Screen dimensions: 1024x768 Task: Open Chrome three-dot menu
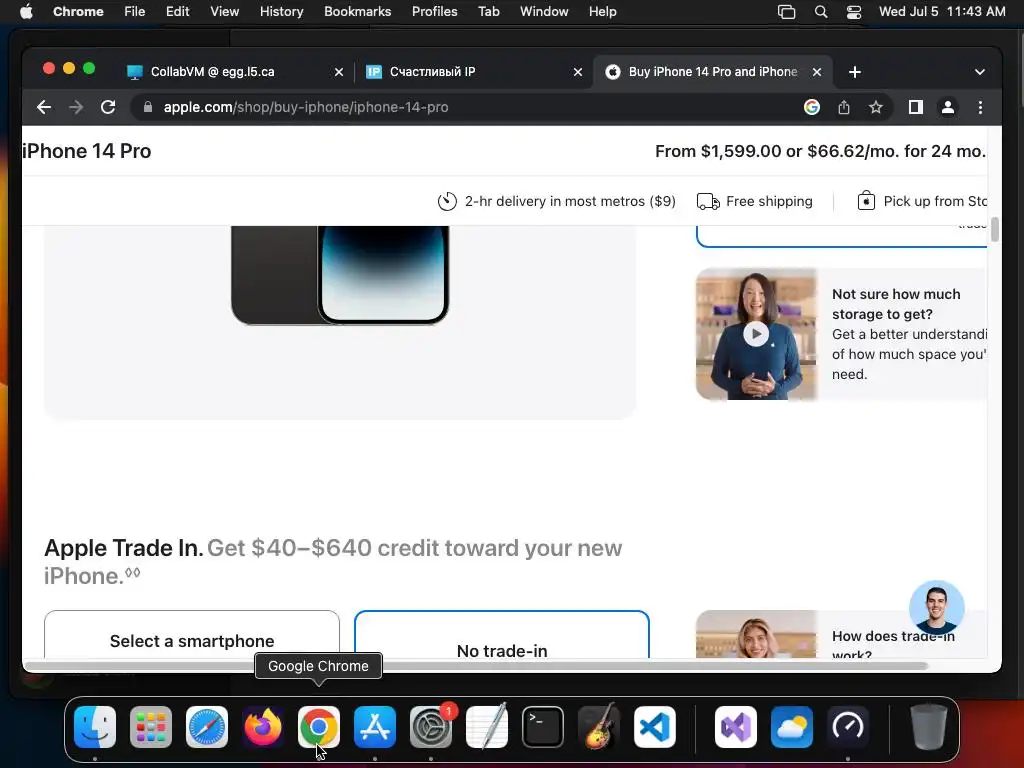(980, 107)
